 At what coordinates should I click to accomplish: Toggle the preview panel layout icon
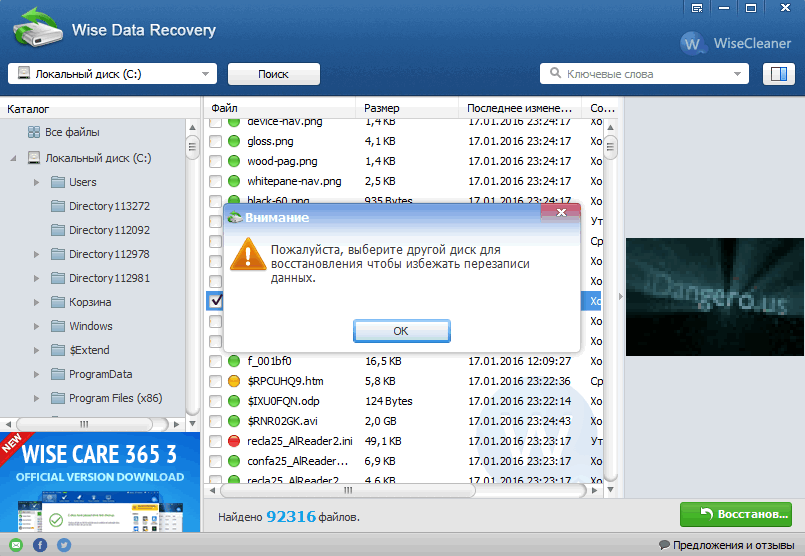(776, 74)
